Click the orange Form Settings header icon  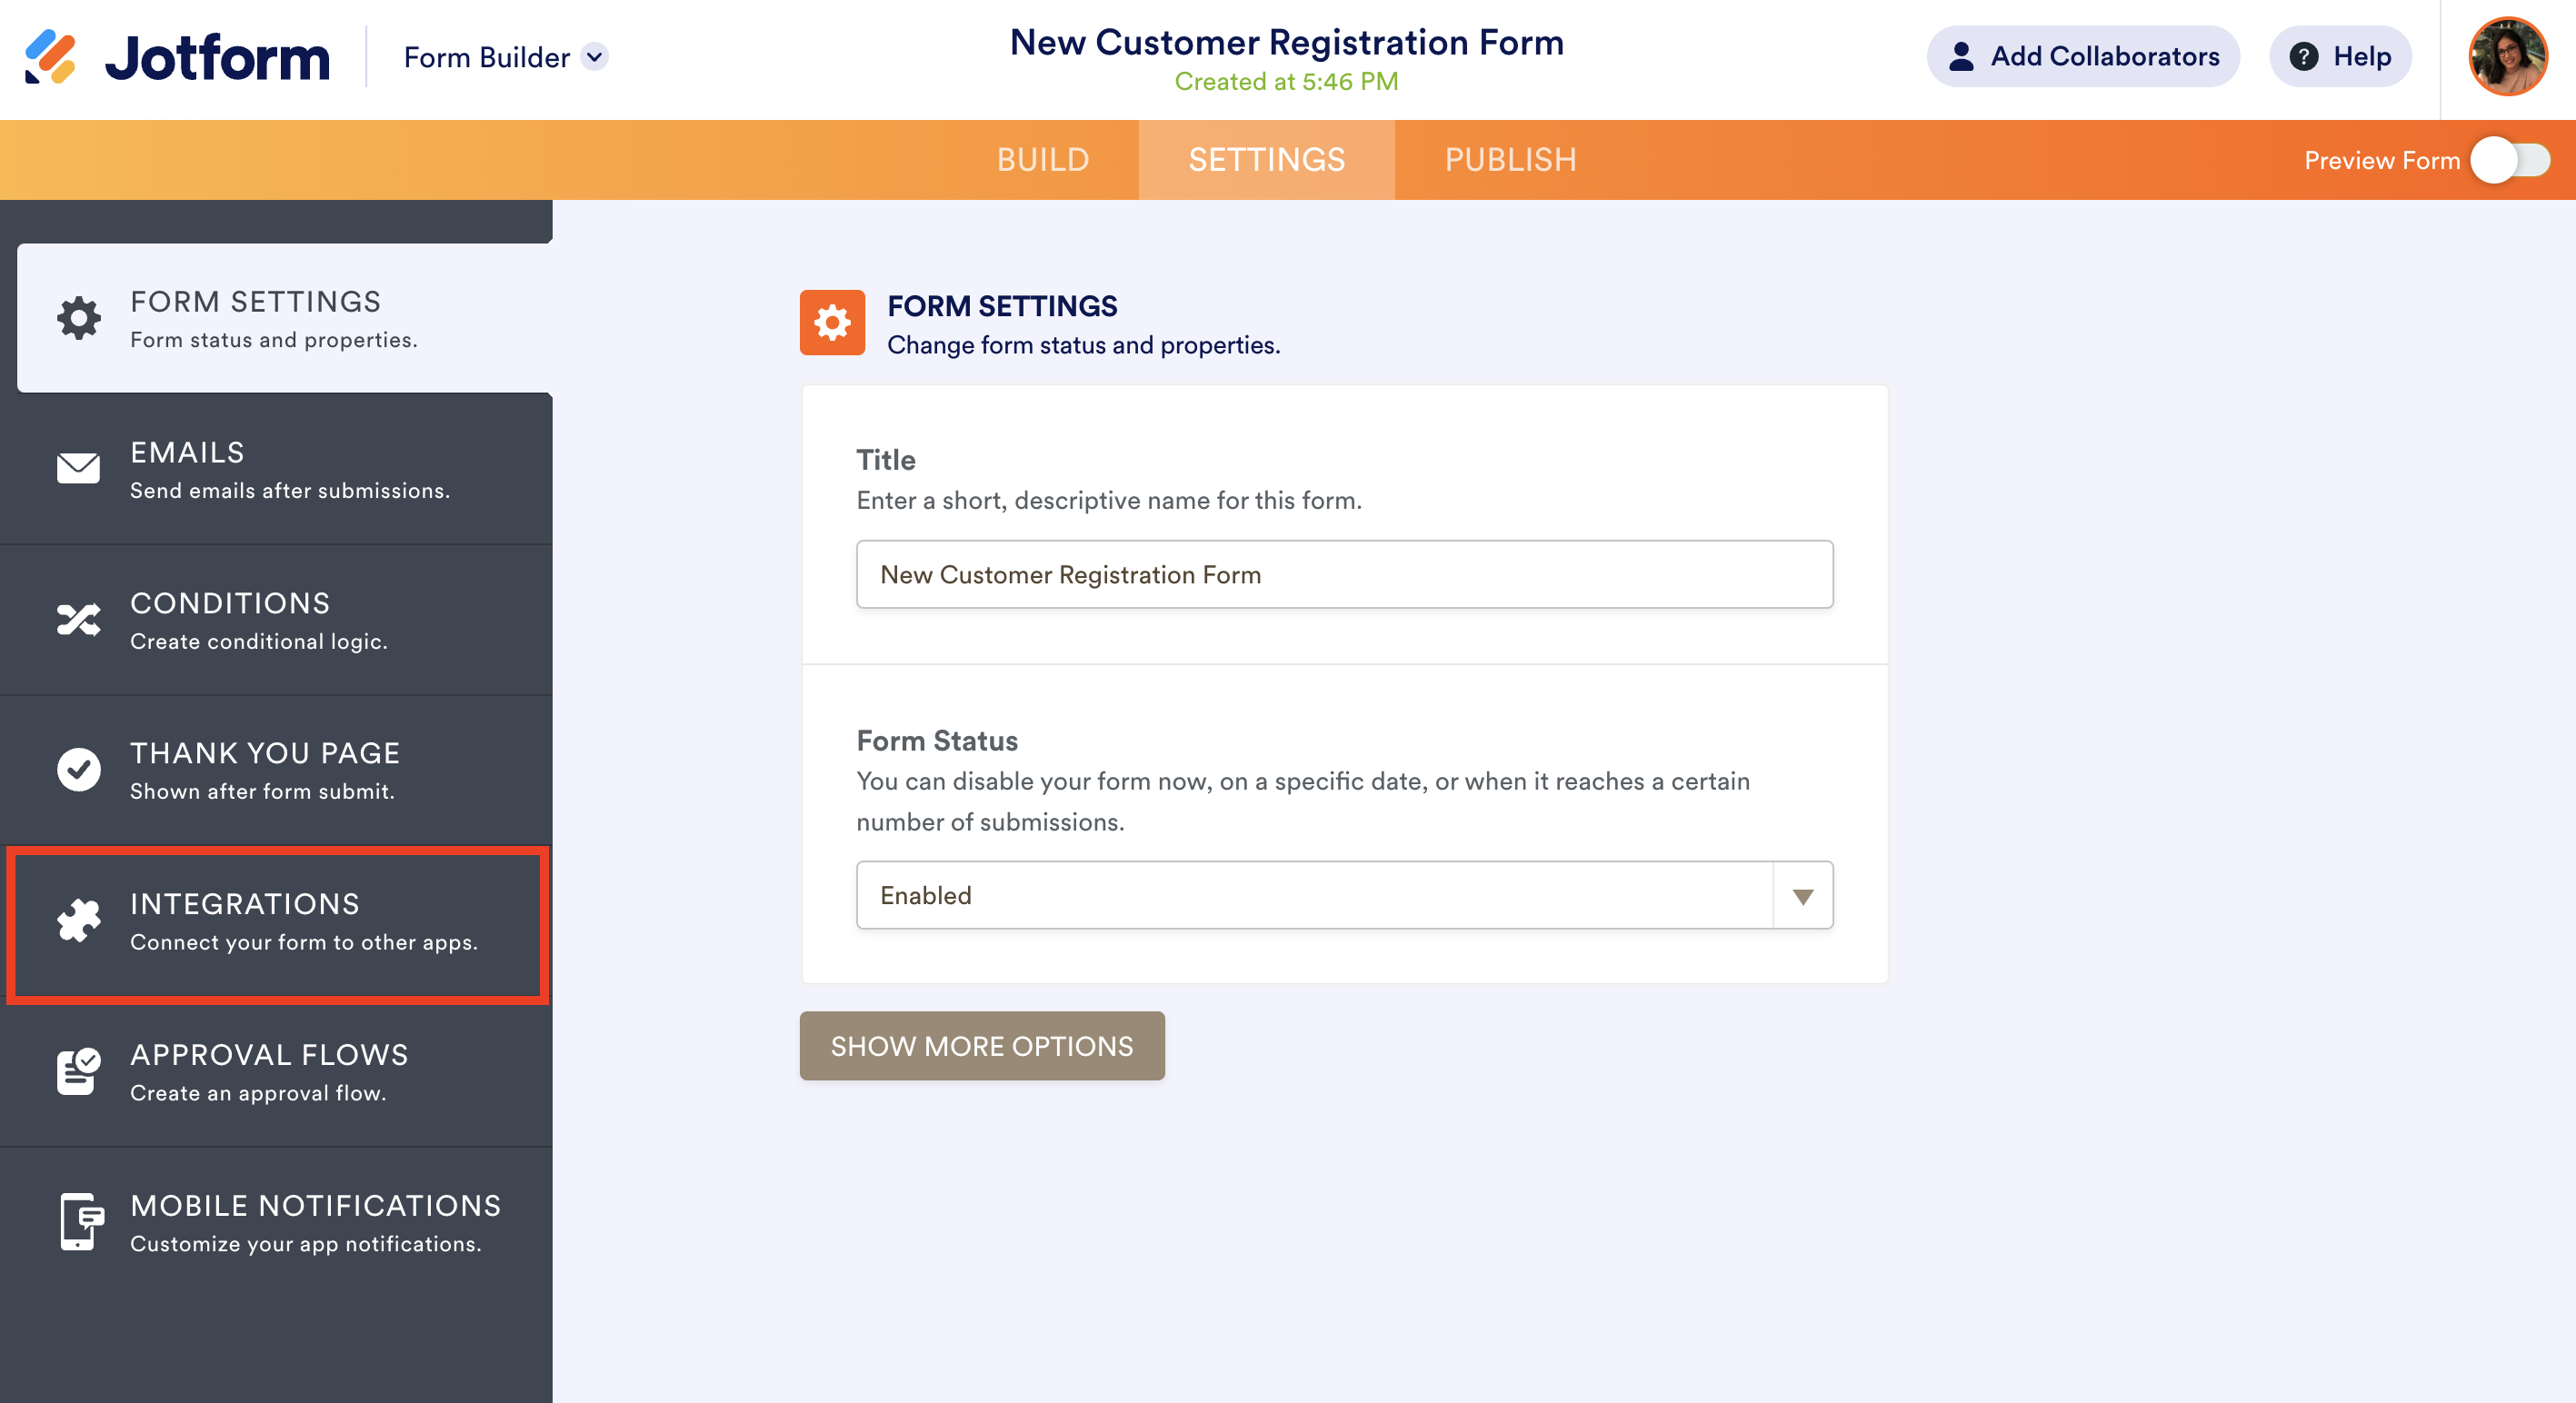click(832, 323)
